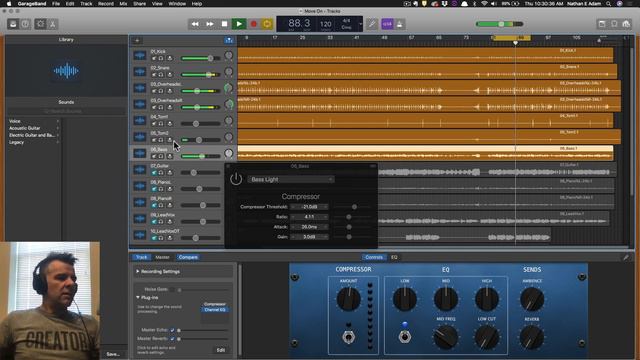Toggle the purple Count-in button
Viewport: 640px width, 360px height.
pyautogui.click(x=387, y=24)
